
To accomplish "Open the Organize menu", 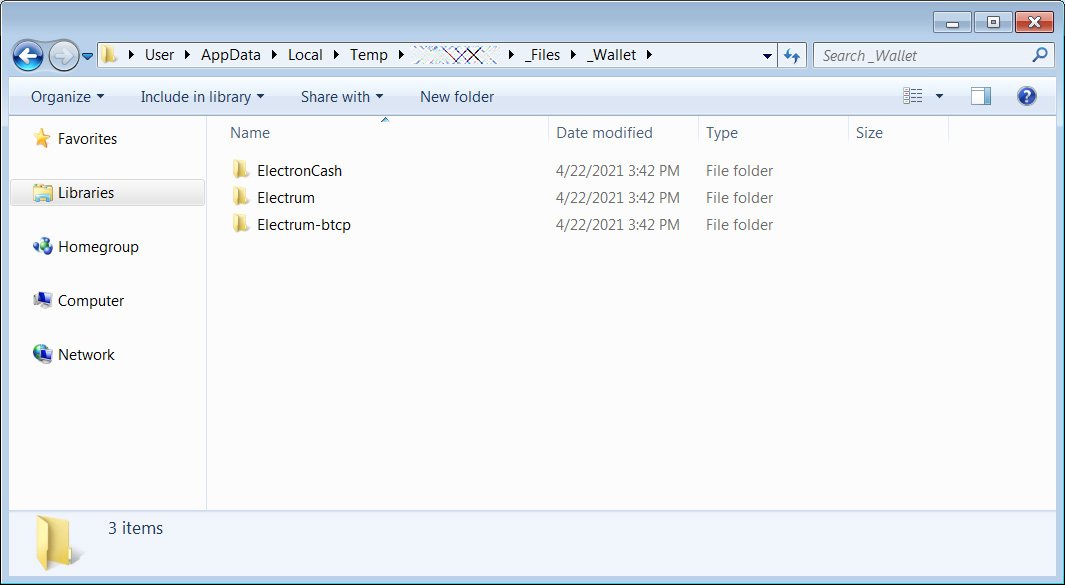I will [67, 97].
